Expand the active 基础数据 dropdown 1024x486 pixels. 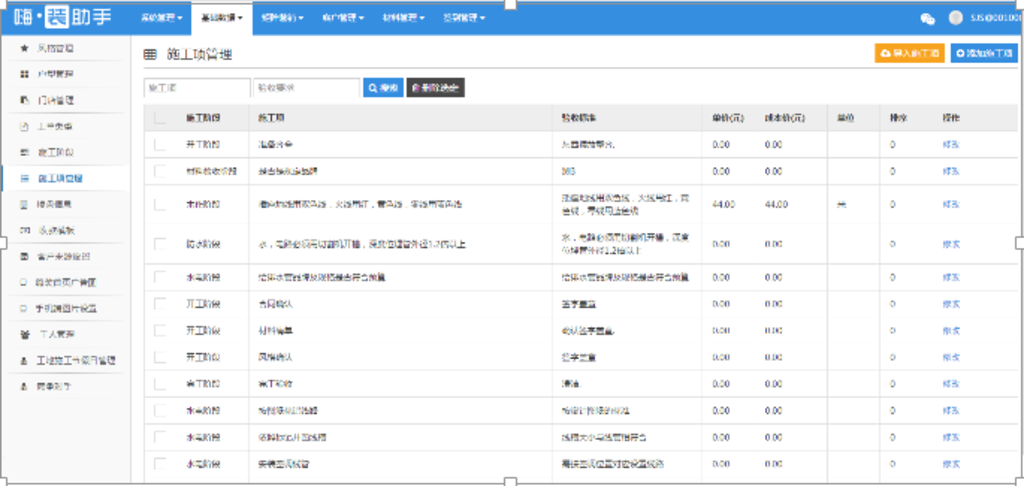coord(222,18)
